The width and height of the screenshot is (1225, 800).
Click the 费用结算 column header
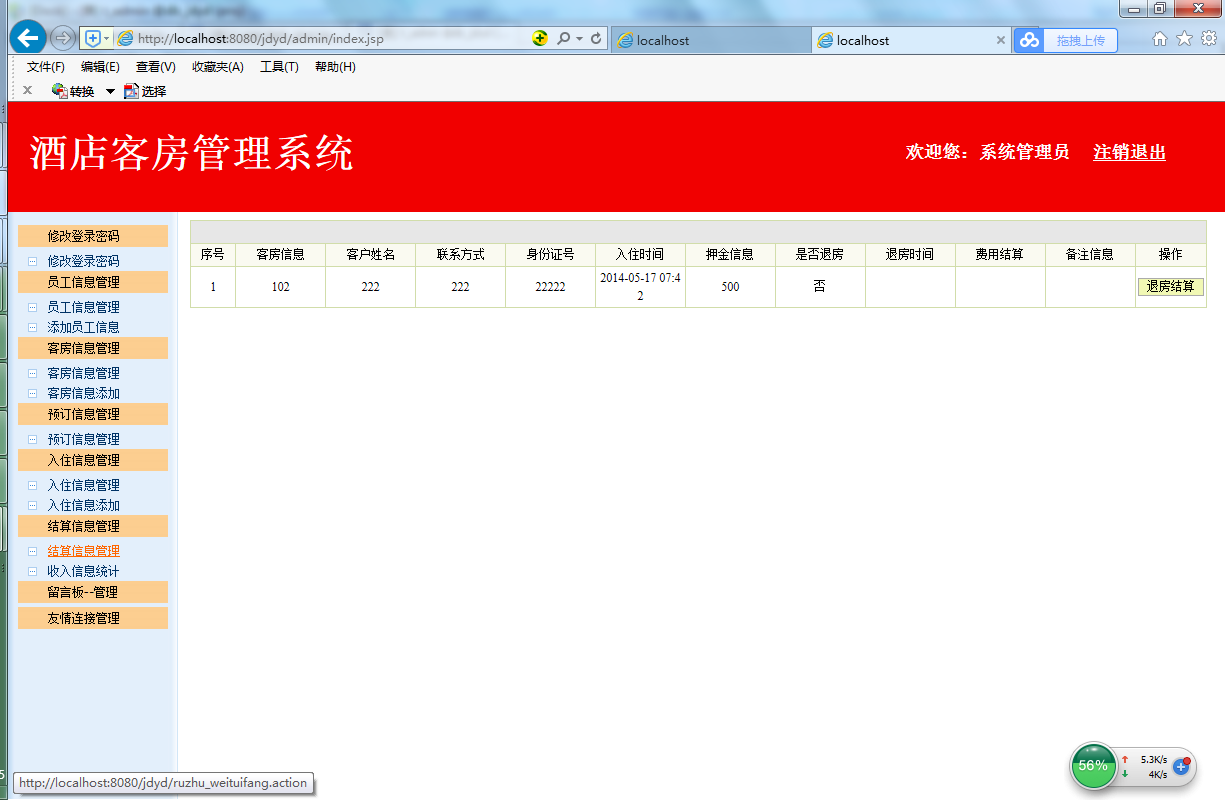point(1000,255)
